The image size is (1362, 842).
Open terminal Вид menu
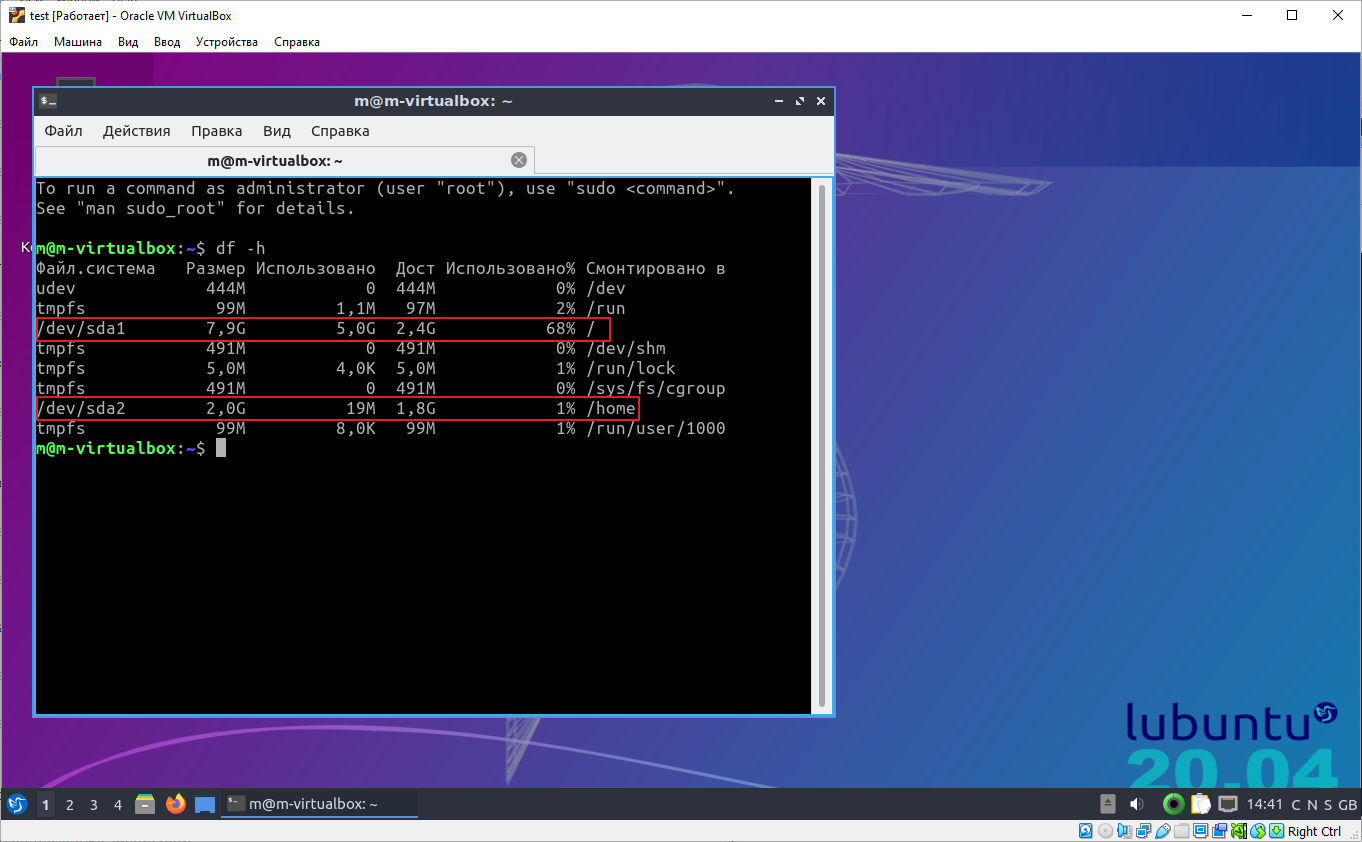[277, 131]
